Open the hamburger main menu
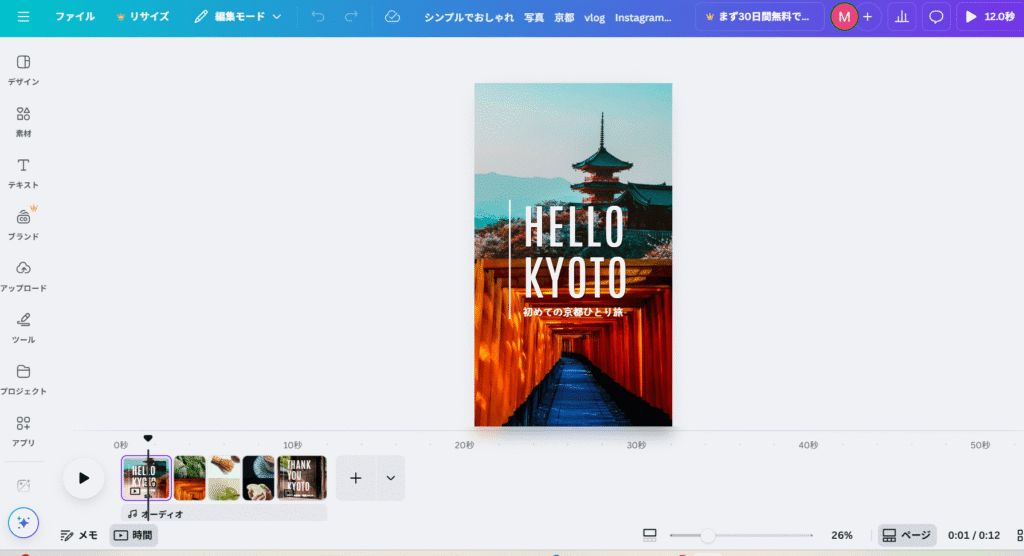1024x556 pixels. [x=23, y=17]
